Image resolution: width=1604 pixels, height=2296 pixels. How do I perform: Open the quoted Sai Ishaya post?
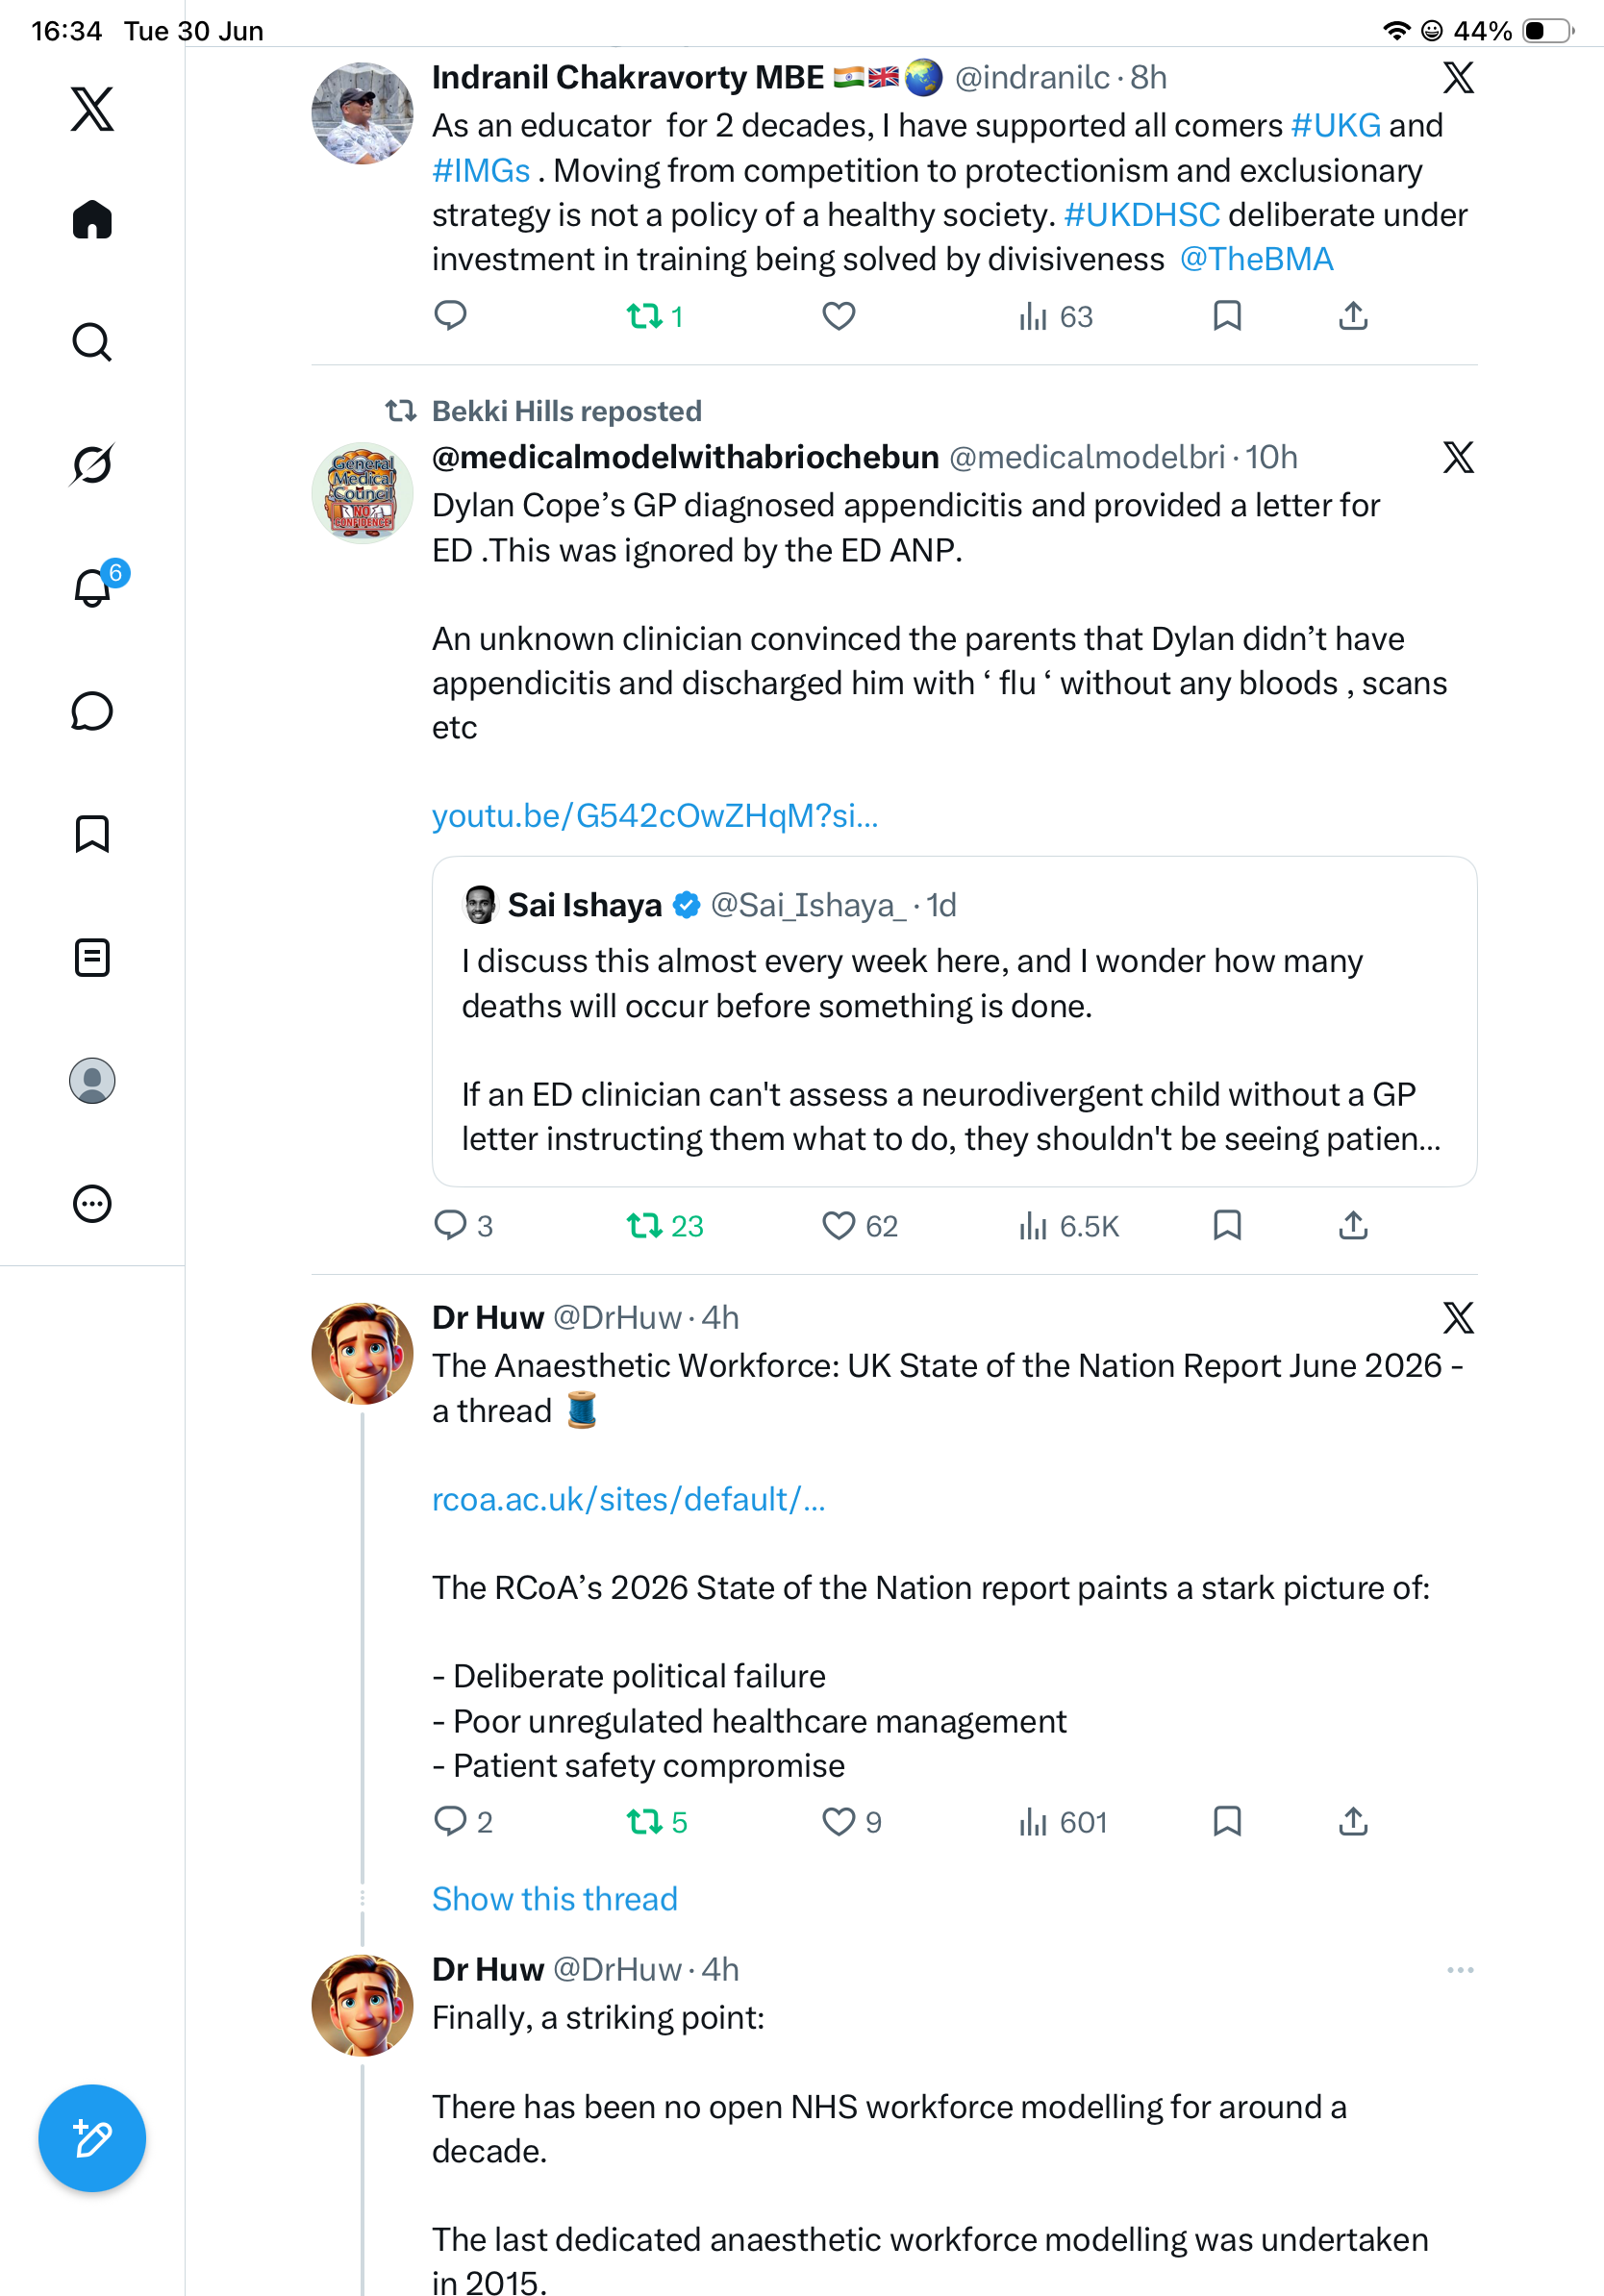click(954, 1021)
